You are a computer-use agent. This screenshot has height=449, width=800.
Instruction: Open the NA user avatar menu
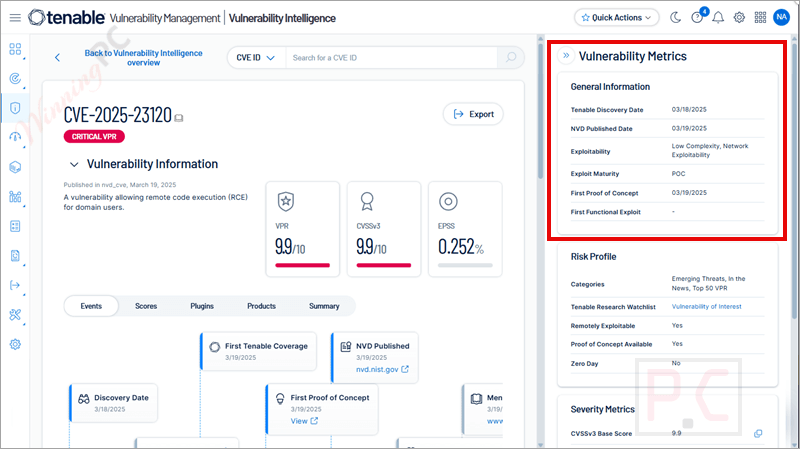781,17
